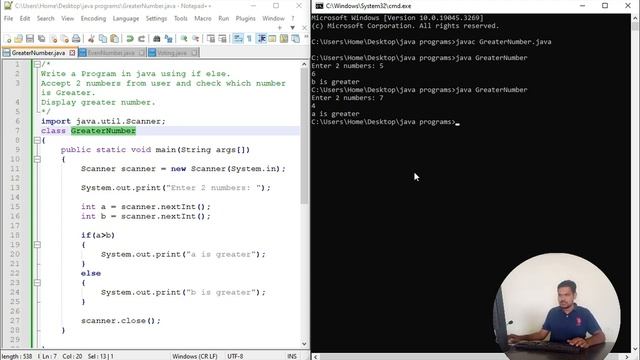640x360 pixels.
Task: Open the Document Map toolbar icon
Action: 284,39
